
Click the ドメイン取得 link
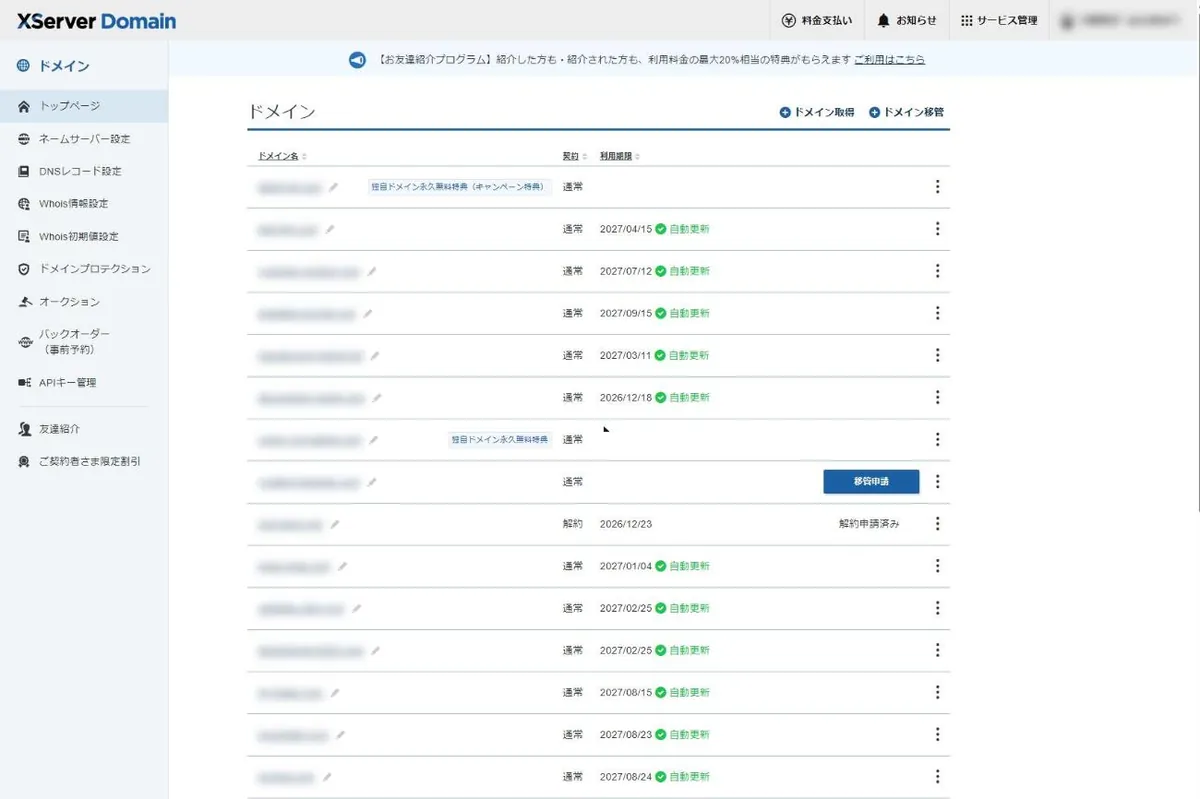pyautogui.click(x=817, y=113)
